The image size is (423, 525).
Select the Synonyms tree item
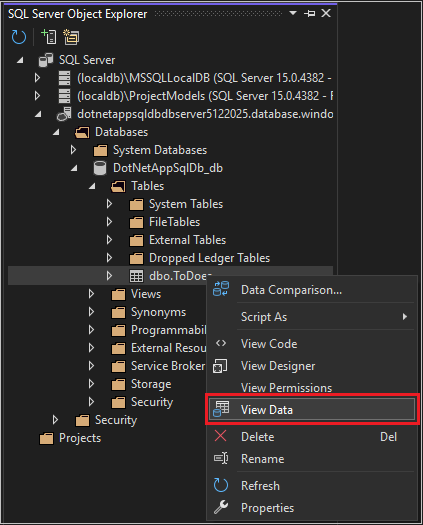(x=158, y=312)
